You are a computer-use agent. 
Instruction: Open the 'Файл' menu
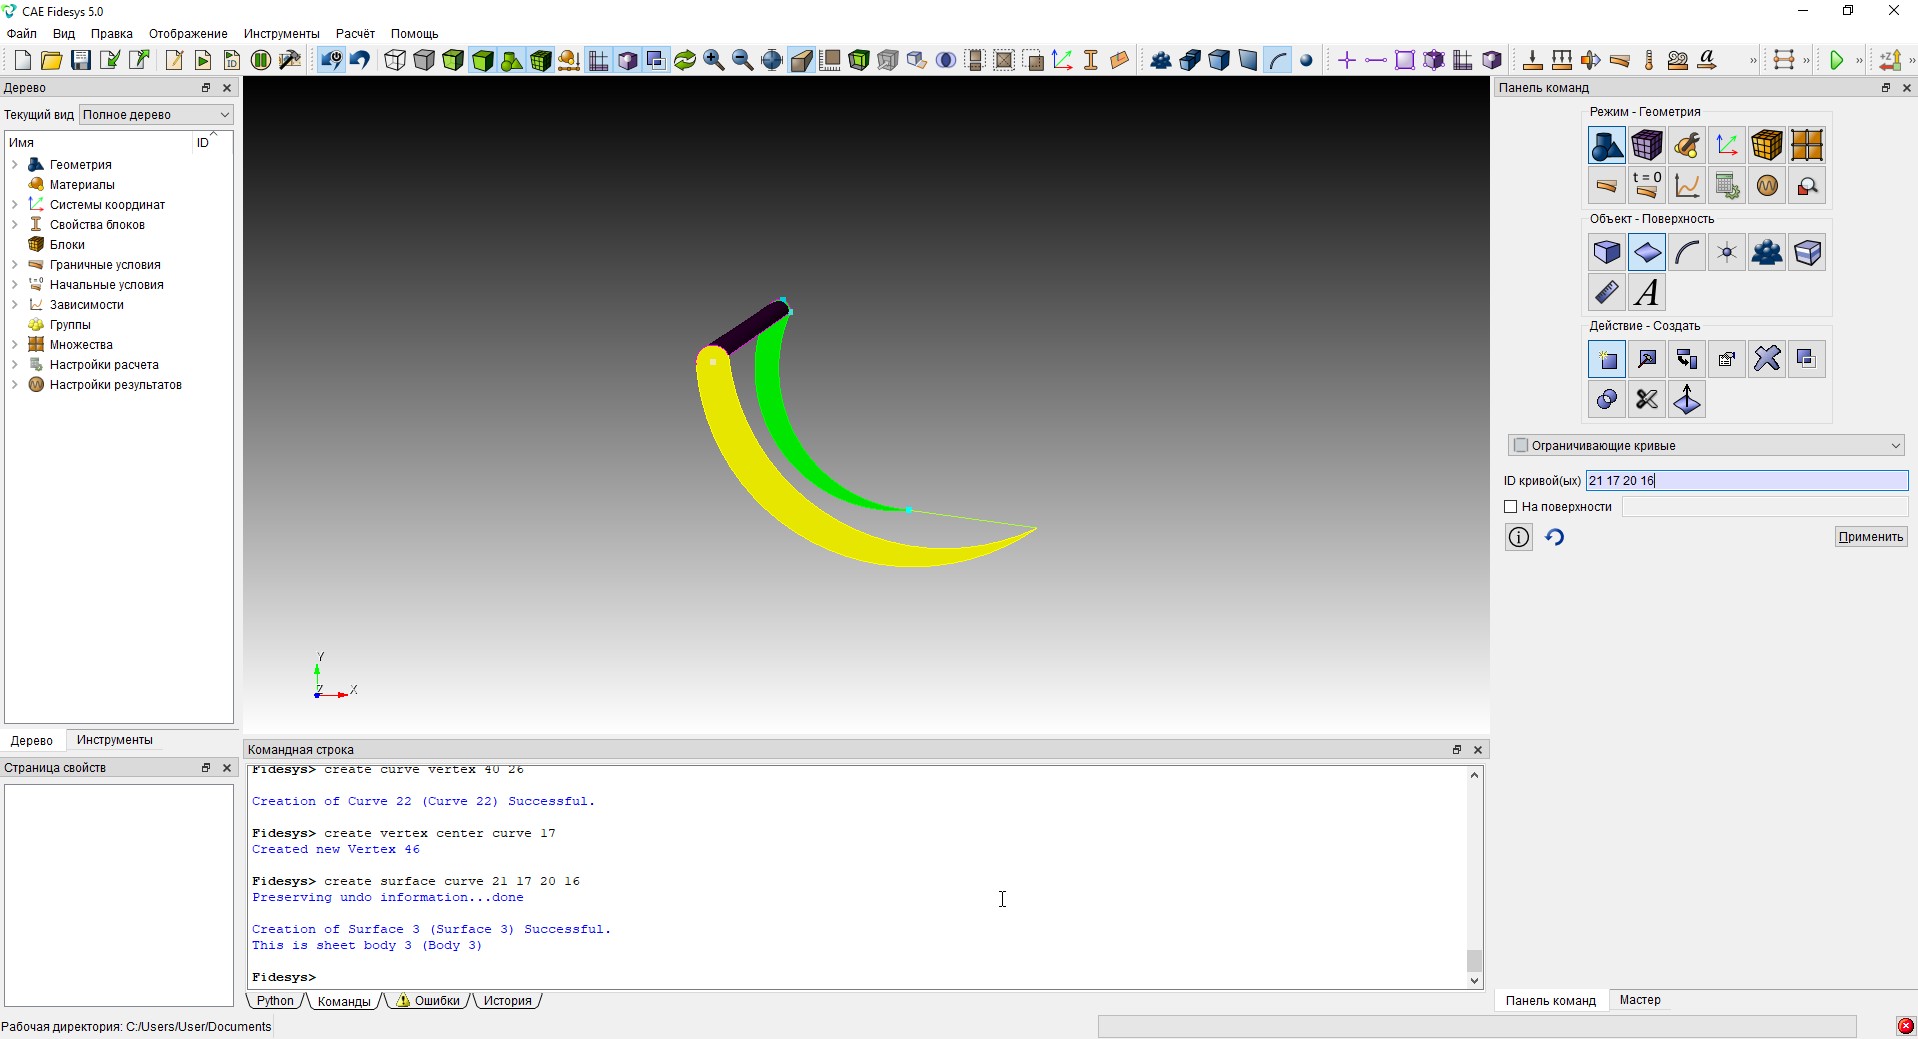coord(21,33)
